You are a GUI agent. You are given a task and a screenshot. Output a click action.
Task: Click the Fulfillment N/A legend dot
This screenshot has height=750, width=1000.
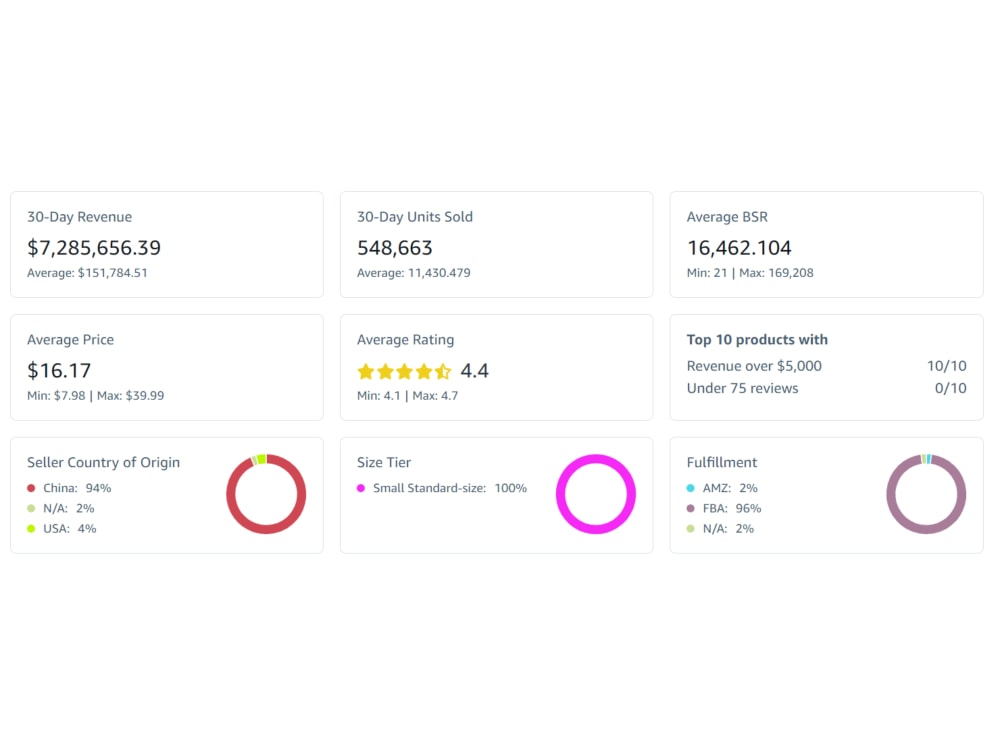(691, 529)
